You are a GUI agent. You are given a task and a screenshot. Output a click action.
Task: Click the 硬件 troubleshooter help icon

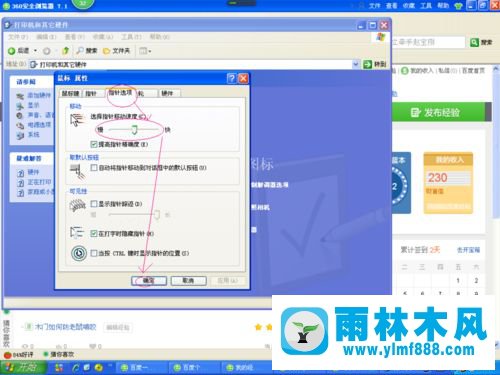[21, 173]
